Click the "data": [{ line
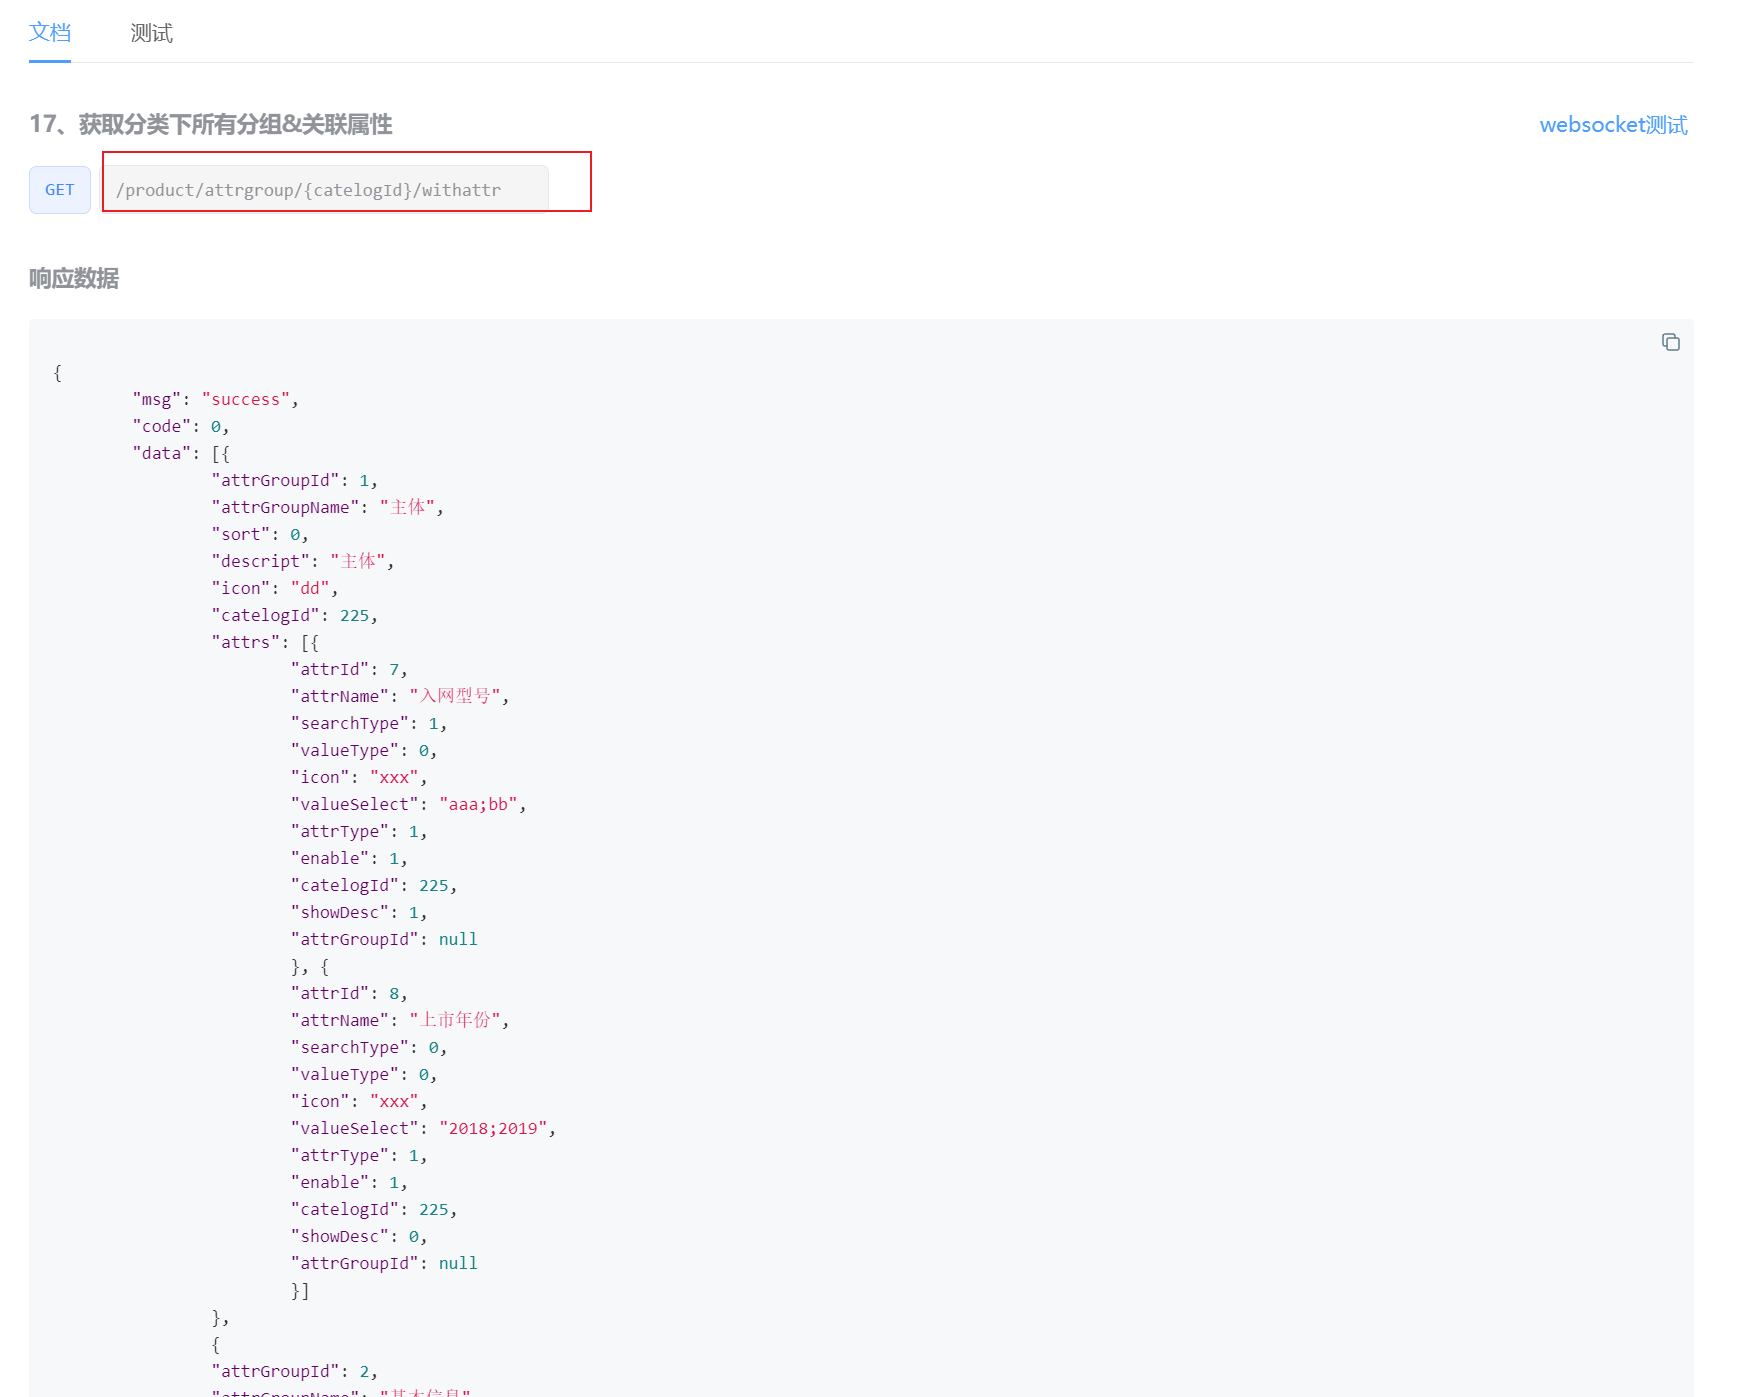Screen dimensions: 1757x1397 point(181,453)
